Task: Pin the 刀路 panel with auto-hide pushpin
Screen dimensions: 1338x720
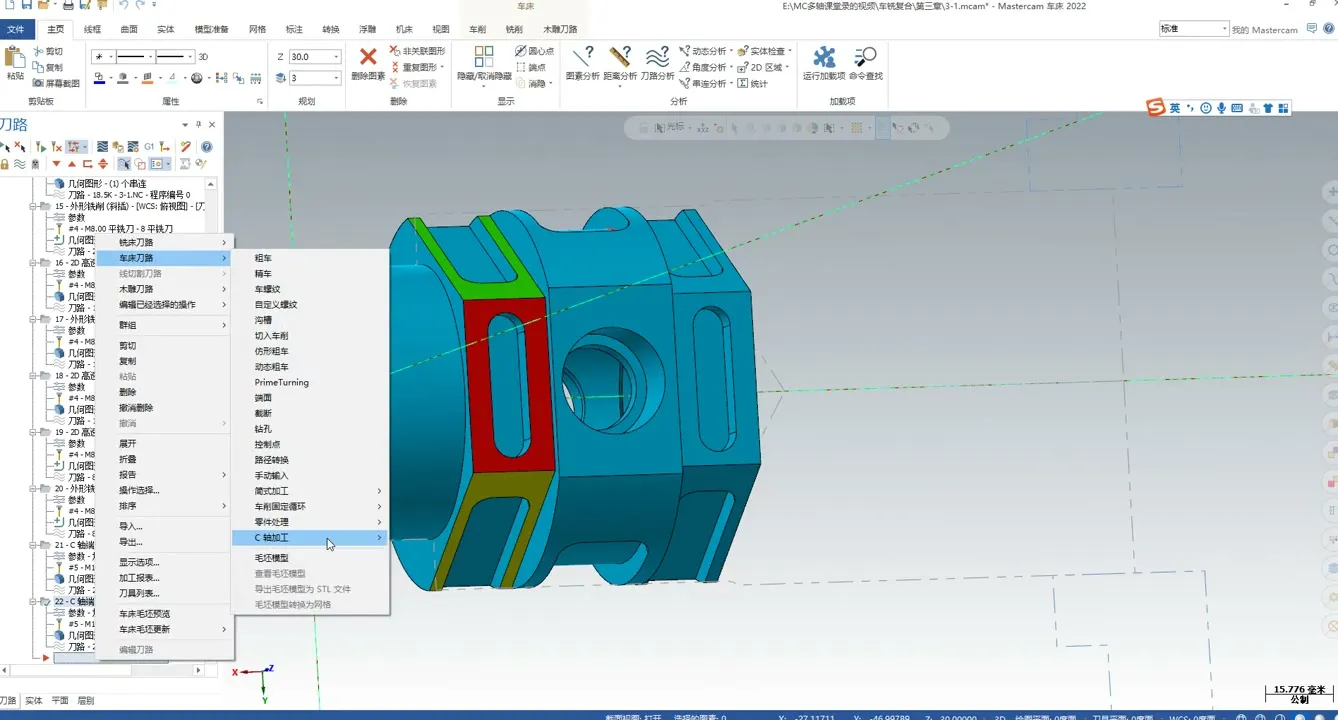Action: [x=198, y=125]
